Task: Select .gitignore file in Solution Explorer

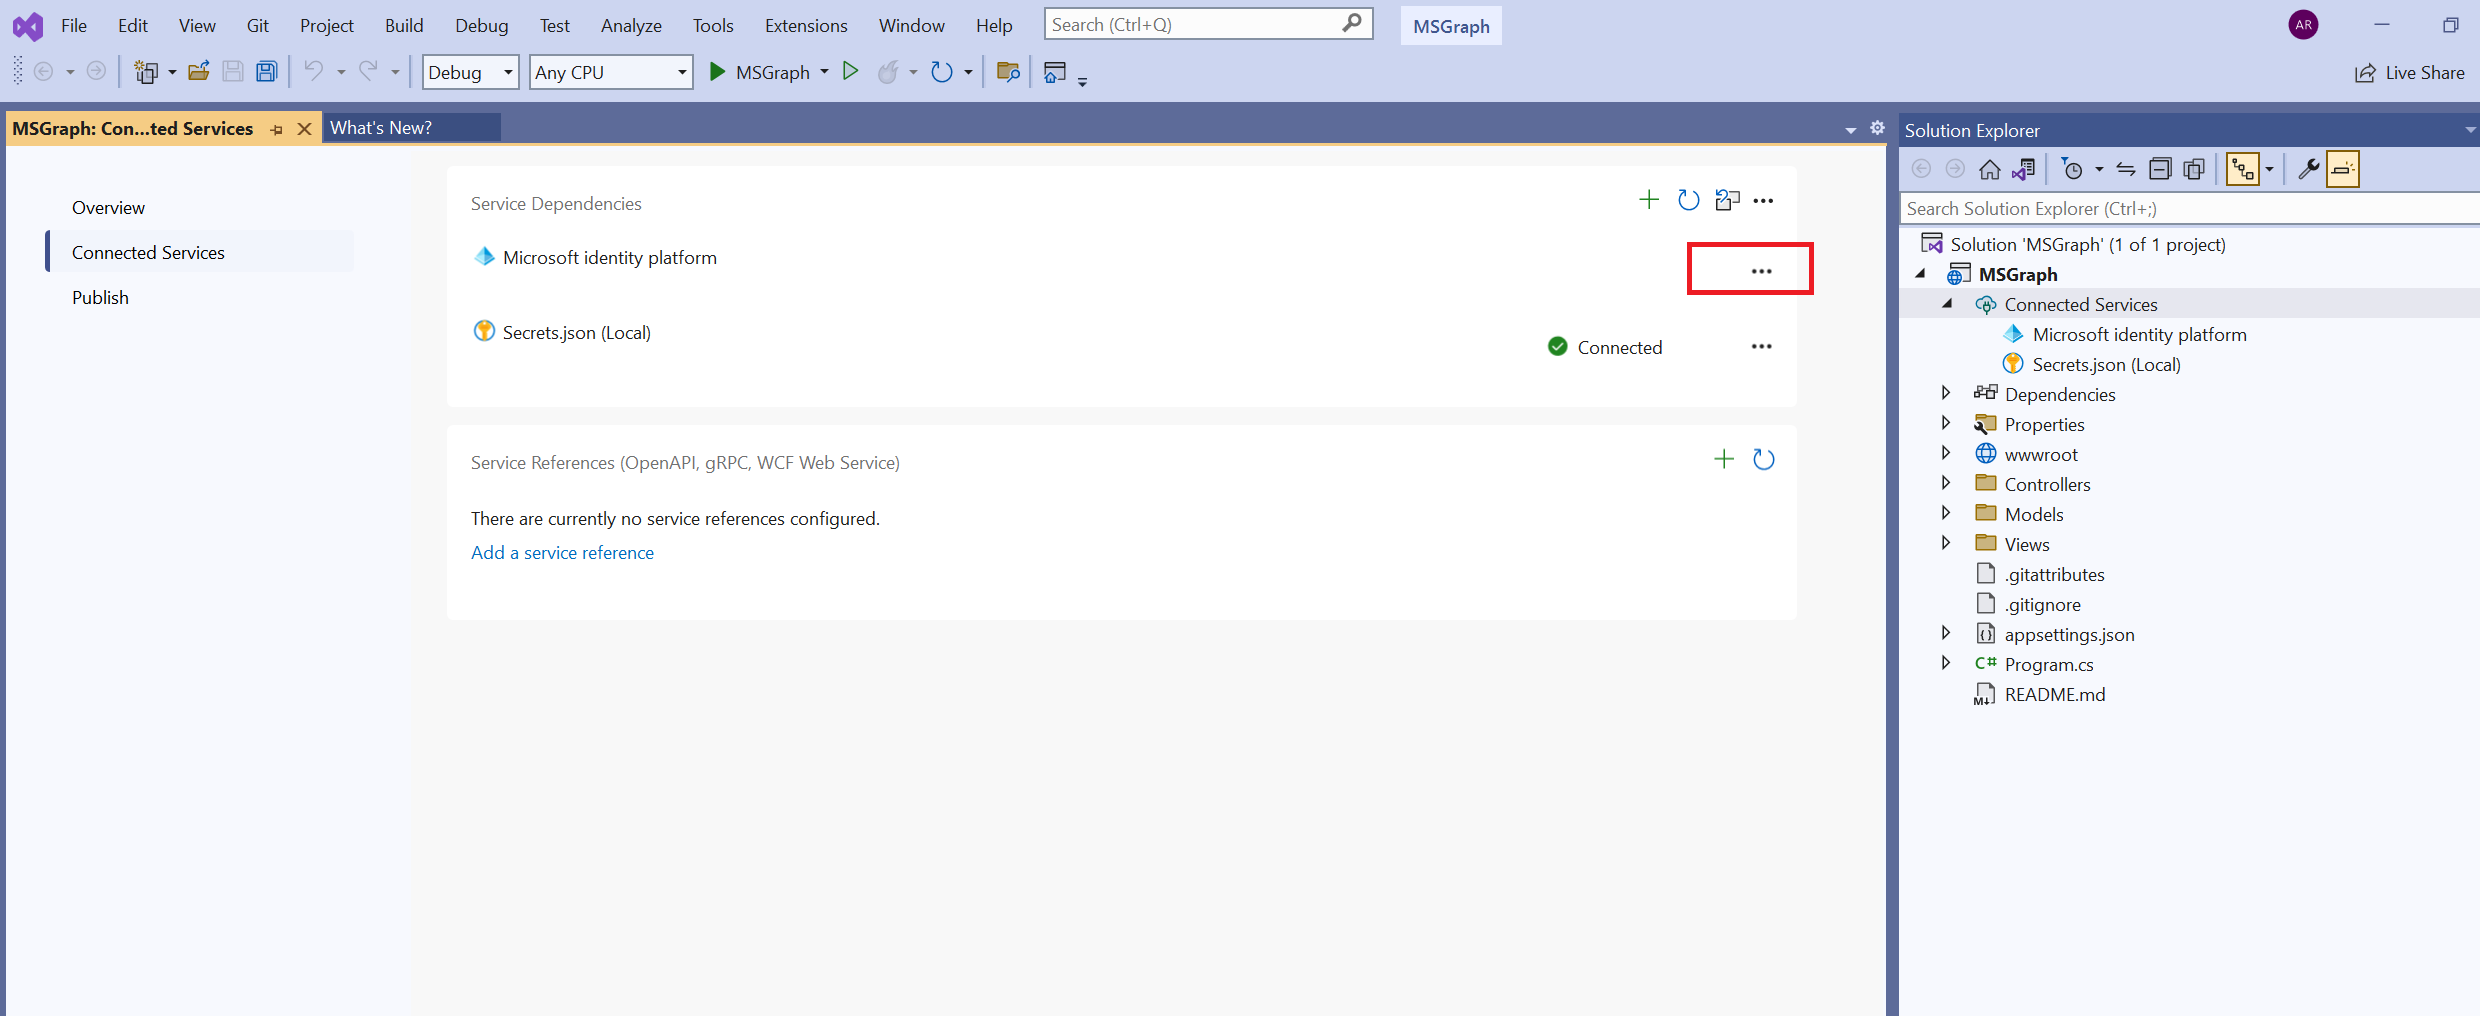Action: (2043, 604)
